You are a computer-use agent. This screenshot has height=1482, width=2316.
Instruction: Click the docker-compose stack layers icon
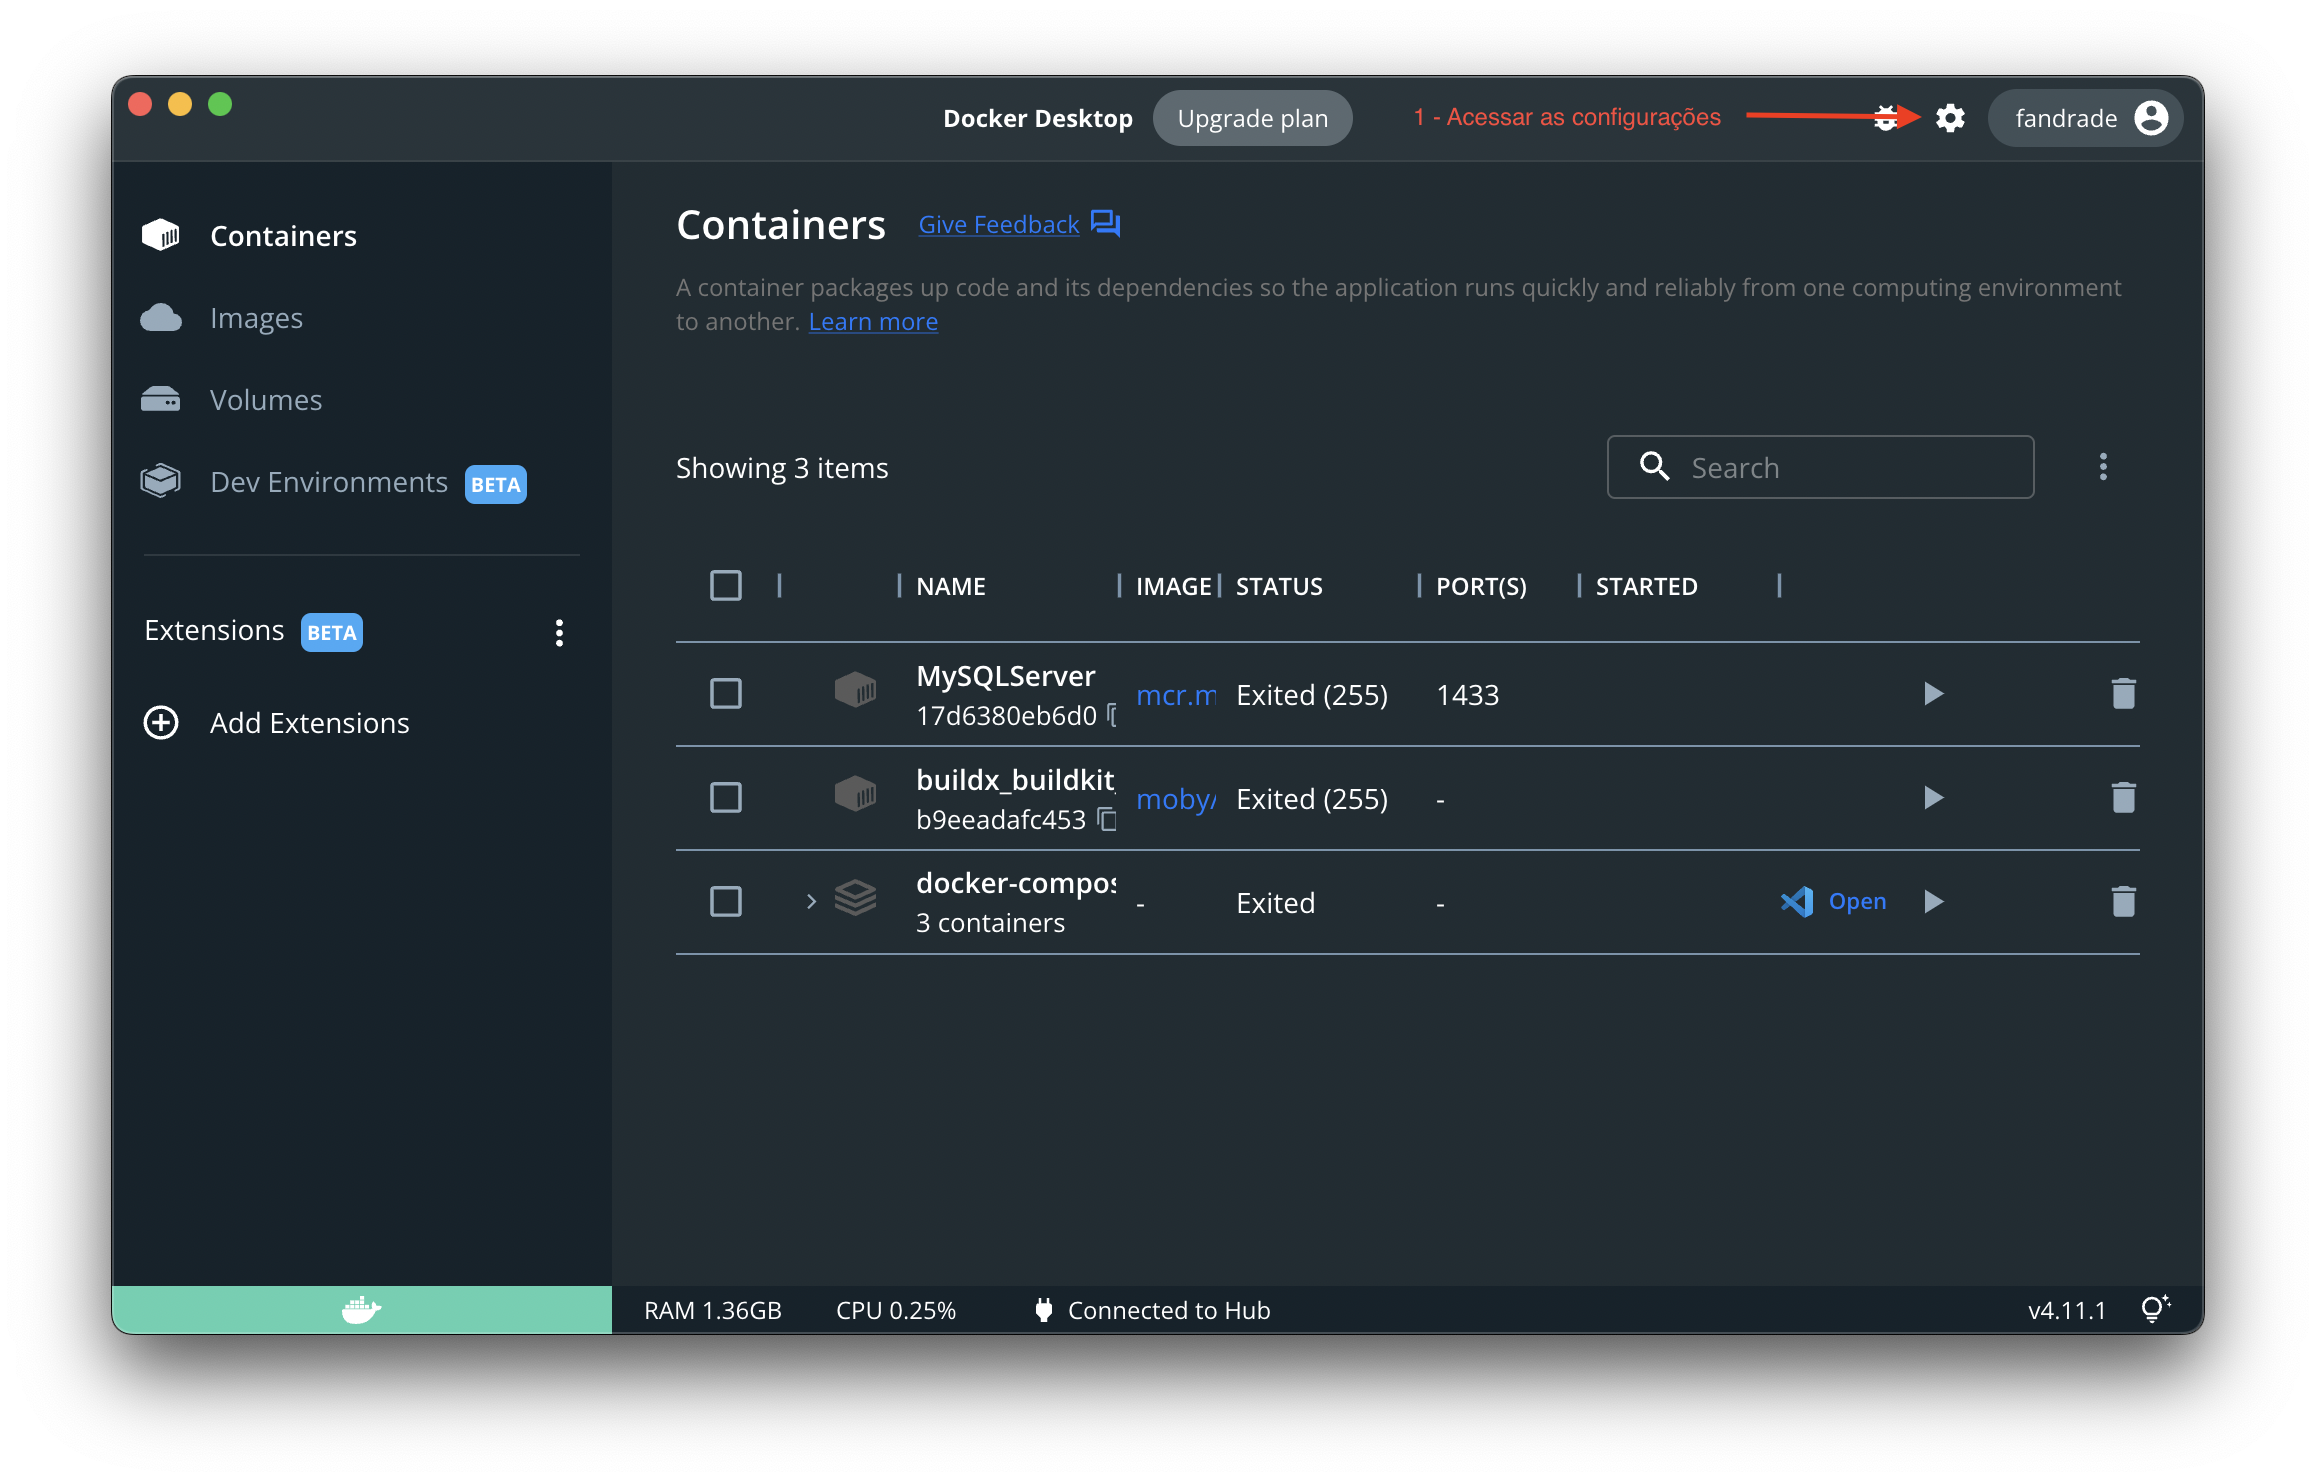coord(855,898)
